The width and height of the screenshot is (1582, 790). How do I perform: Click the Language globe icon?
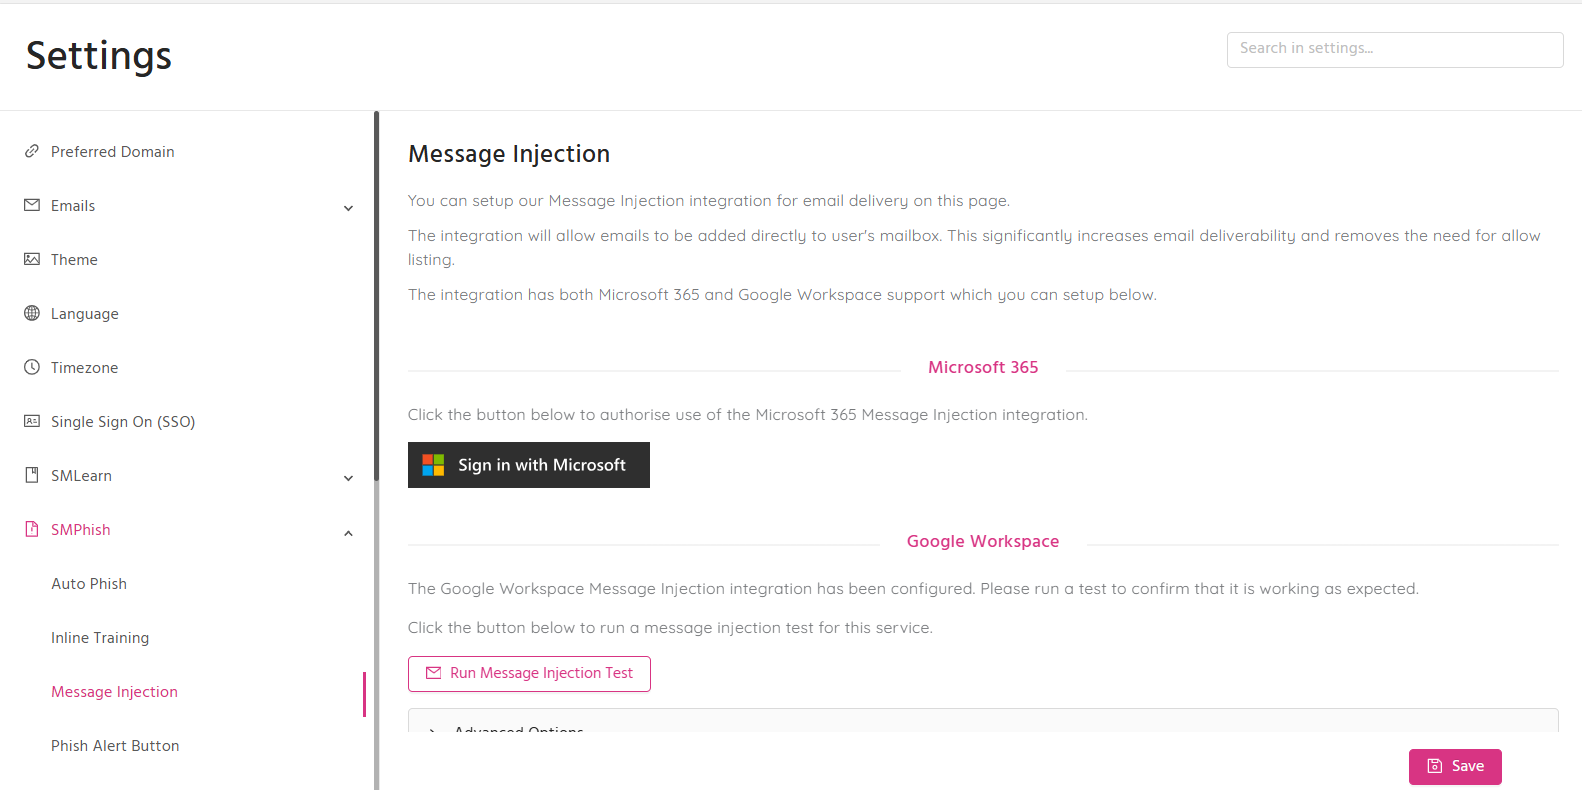click(x=32, y=313)
